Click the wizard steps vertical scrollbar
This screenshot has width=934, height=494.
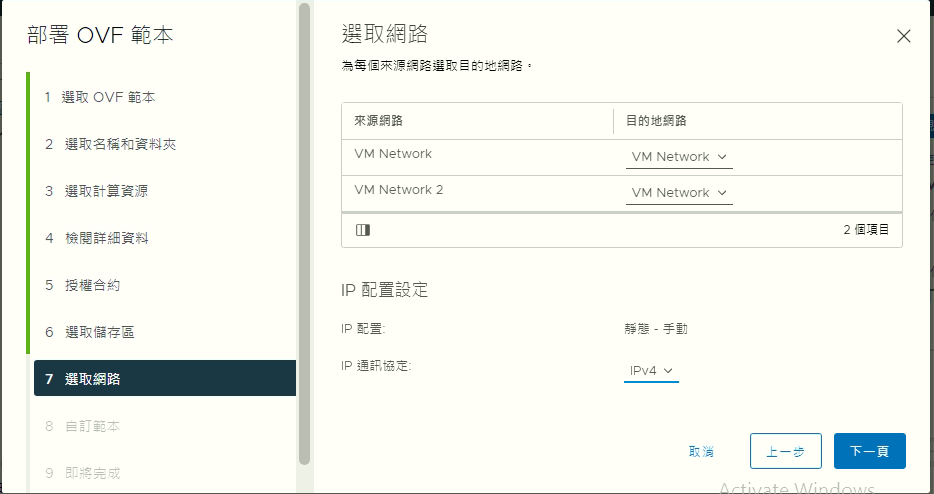pos(304,230)
